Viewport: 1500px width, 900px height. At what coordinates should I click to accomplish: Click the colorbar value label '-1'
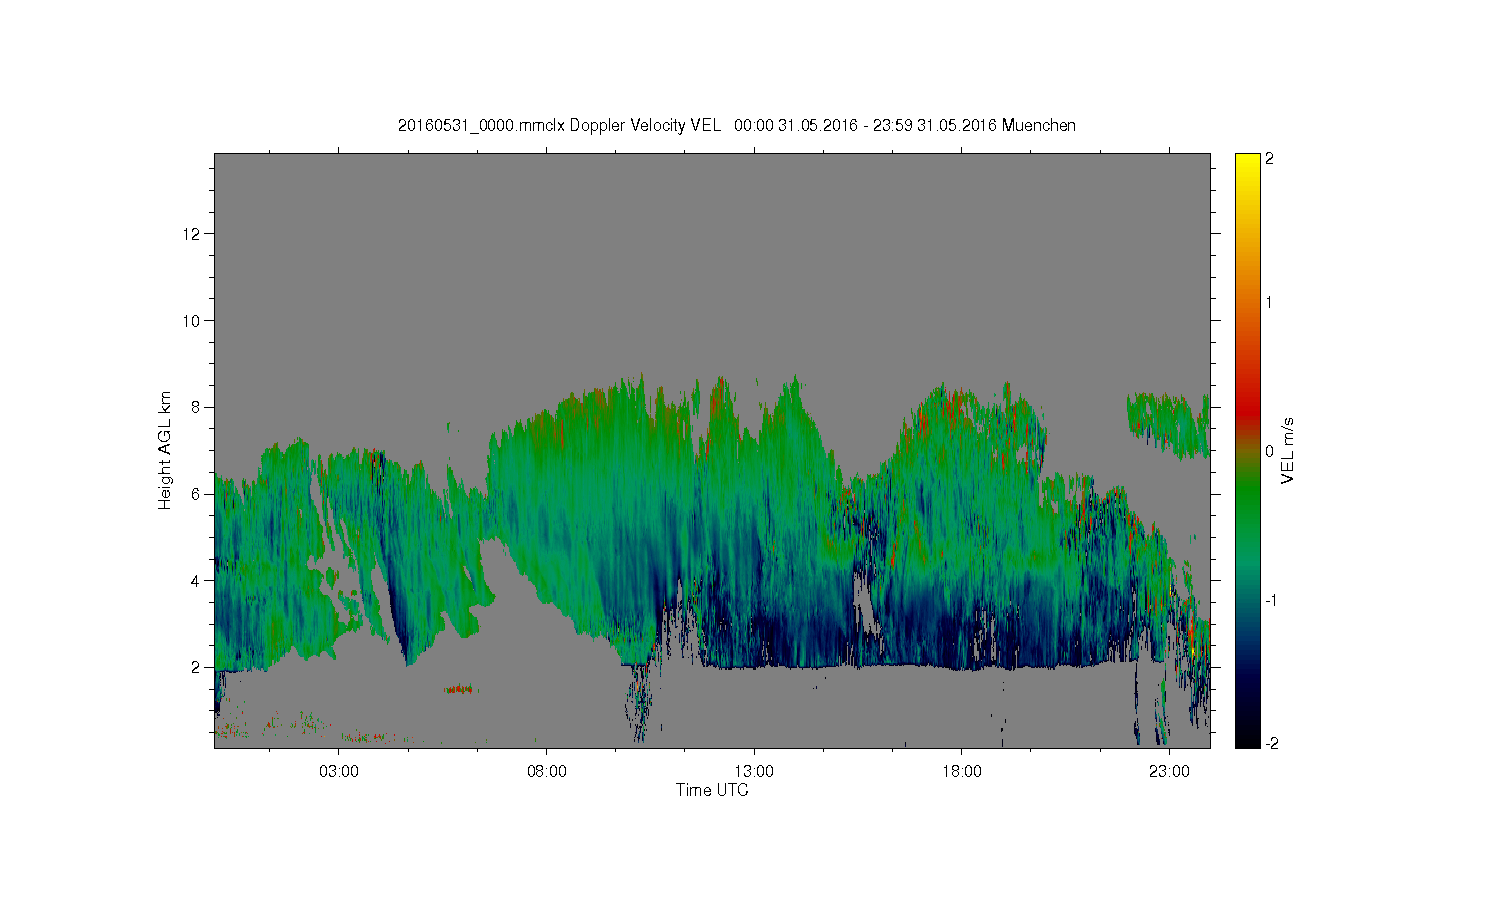point(1271,600)
